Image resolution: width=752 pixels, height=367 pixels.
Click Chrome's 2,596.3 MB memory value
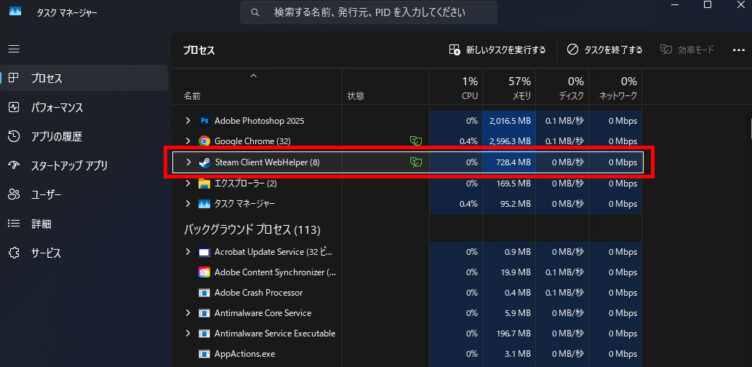pos(510,142)
